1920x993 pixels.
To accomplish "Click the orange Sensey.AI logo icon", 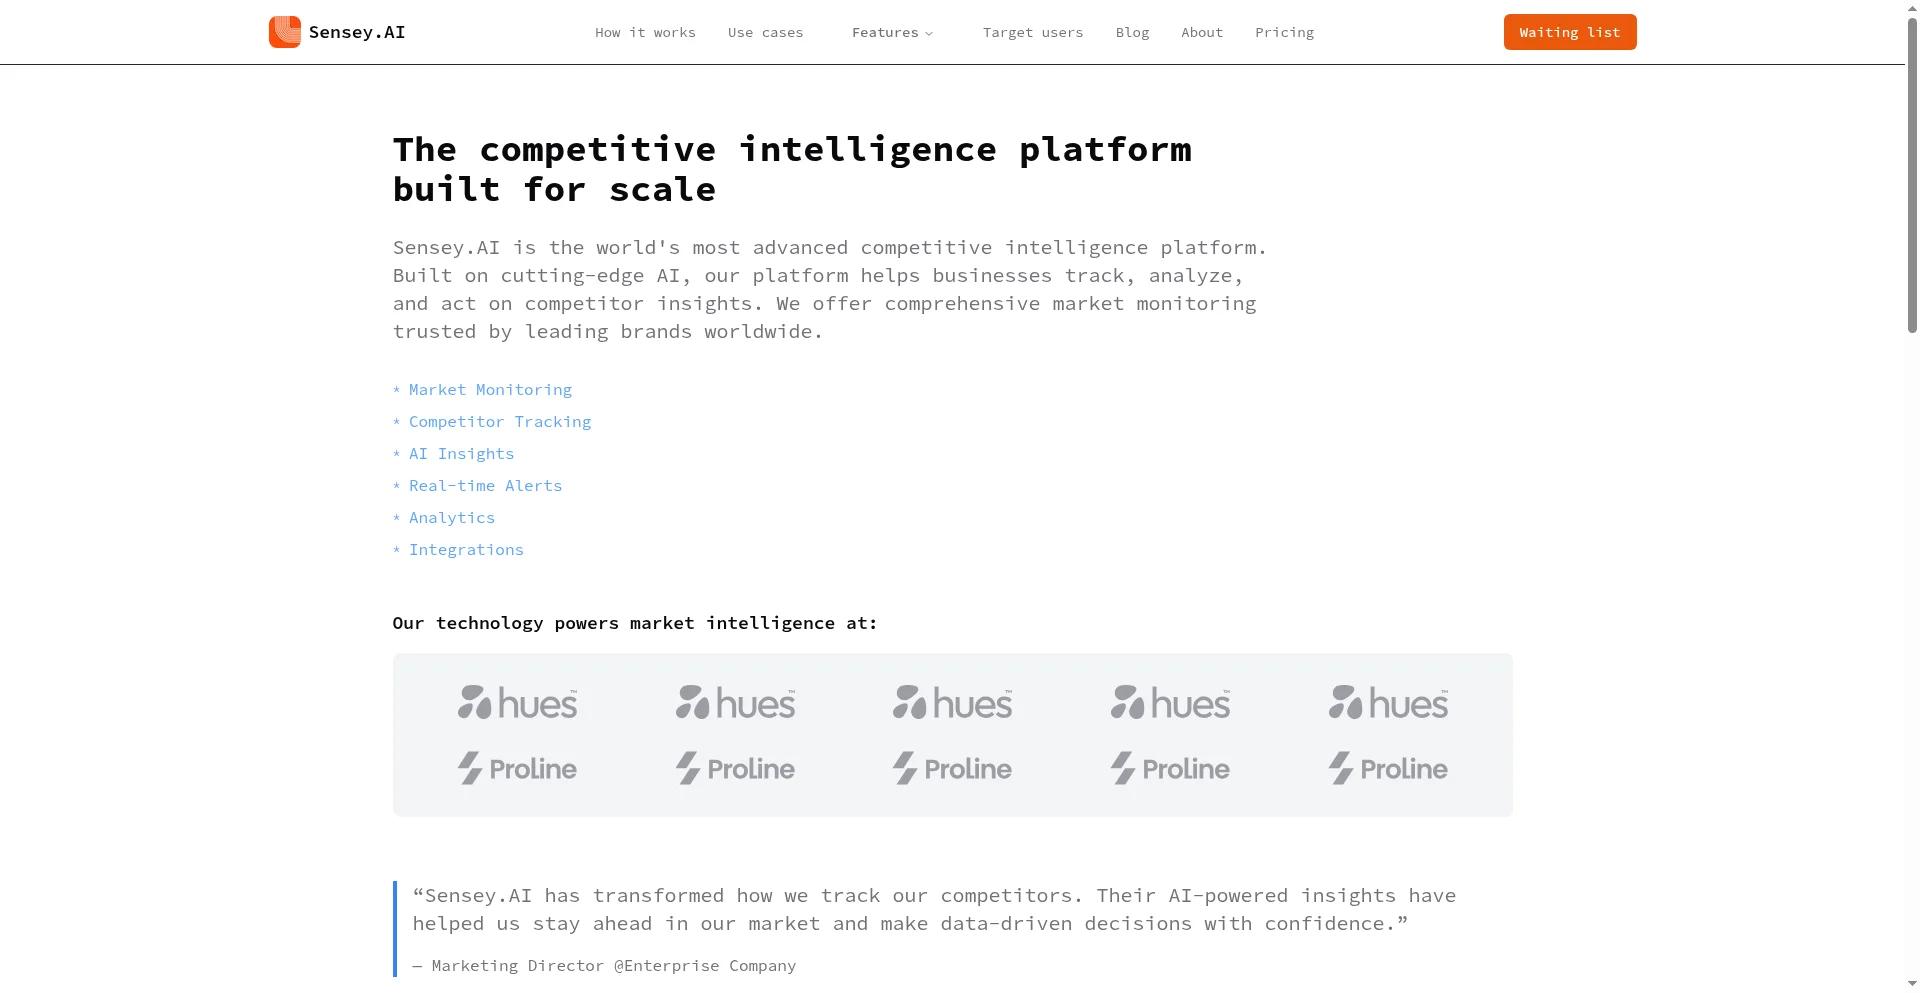I will point(285,32).
